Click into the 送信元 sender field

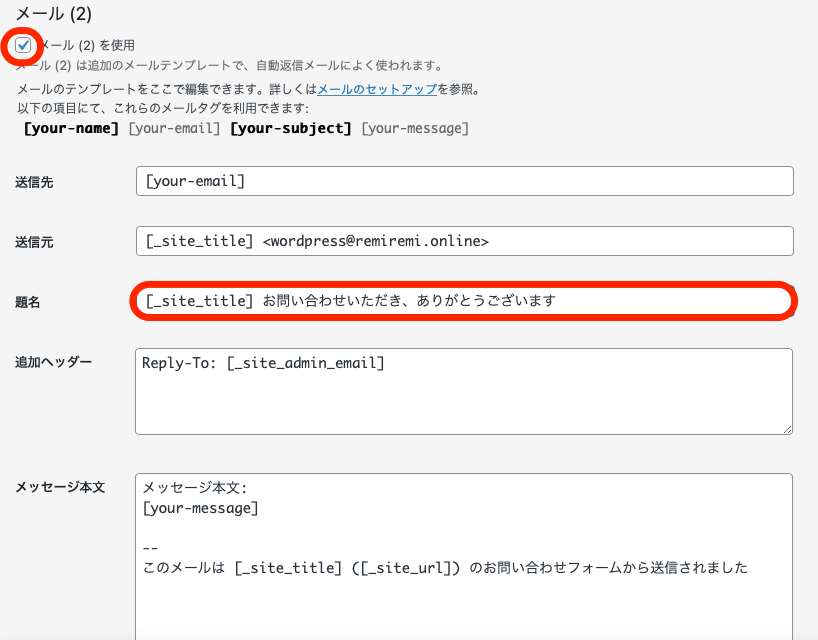[464, 241]
